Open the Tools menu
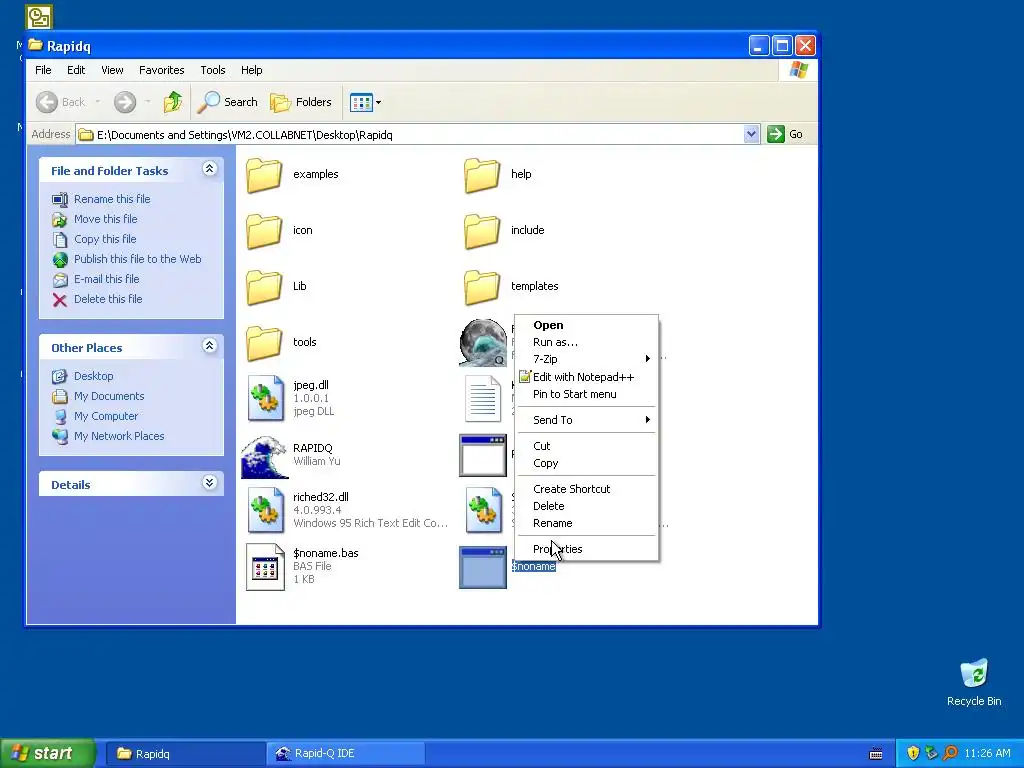Image resolution: width=1024 pixels, height=768 pixels. [213, 70]
